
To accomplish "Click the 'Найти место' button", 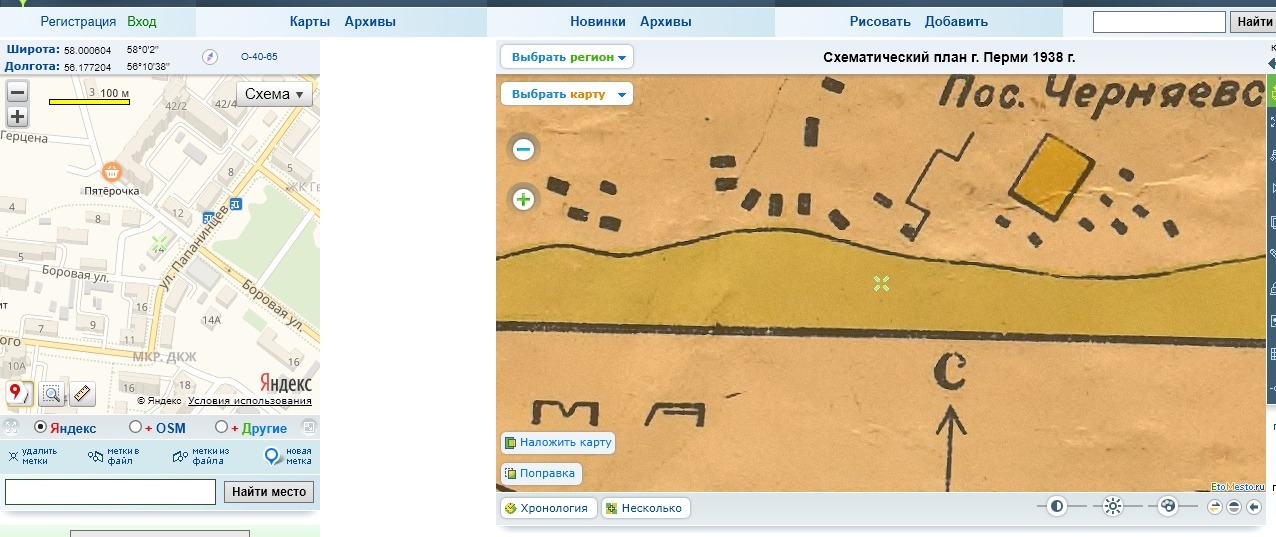I will pos(268,492).
